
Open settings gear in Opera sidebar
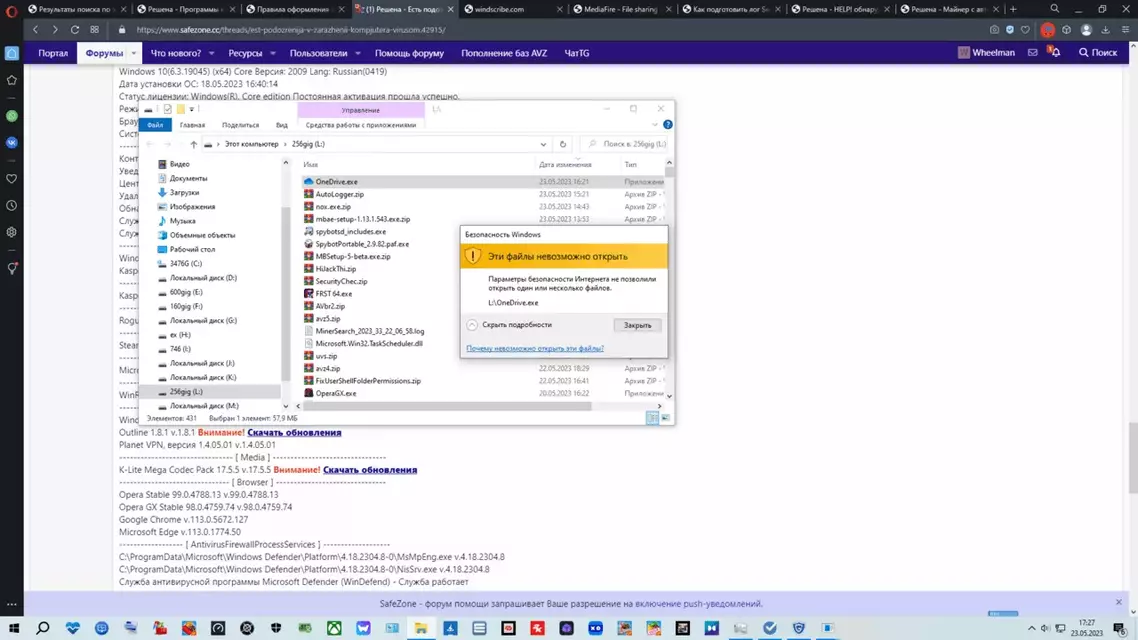click(12, 232)
